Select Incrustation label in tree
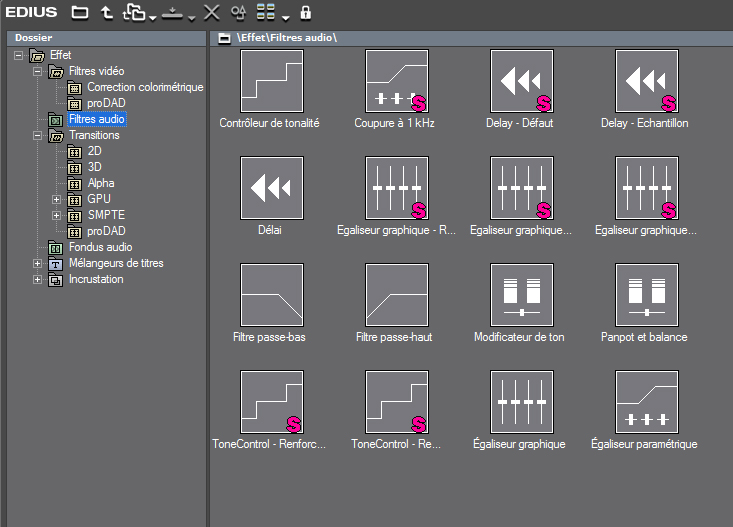733x527 pixels. point(96,279)
